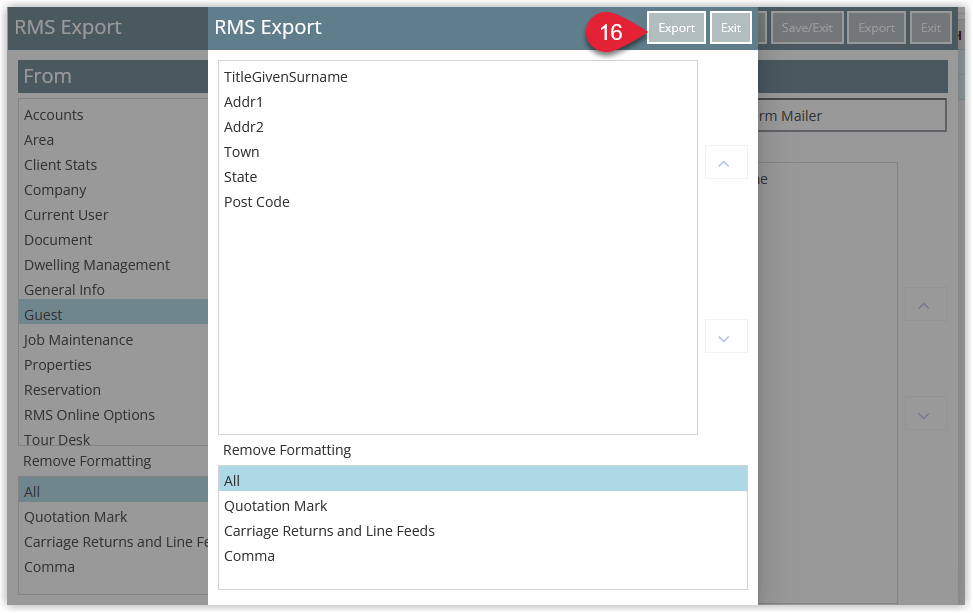This screenshot has height=613, width=973.
Task: Choose Area in the From list
Action: pyautogui.click(x=114, y=140)
